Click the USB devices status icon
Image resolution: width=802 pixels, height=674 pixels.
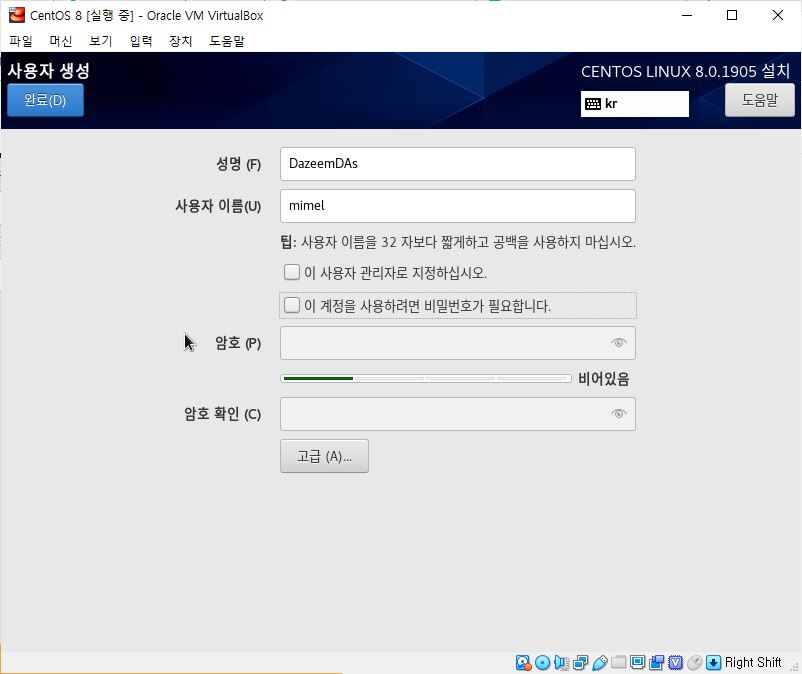pos(599,662)
